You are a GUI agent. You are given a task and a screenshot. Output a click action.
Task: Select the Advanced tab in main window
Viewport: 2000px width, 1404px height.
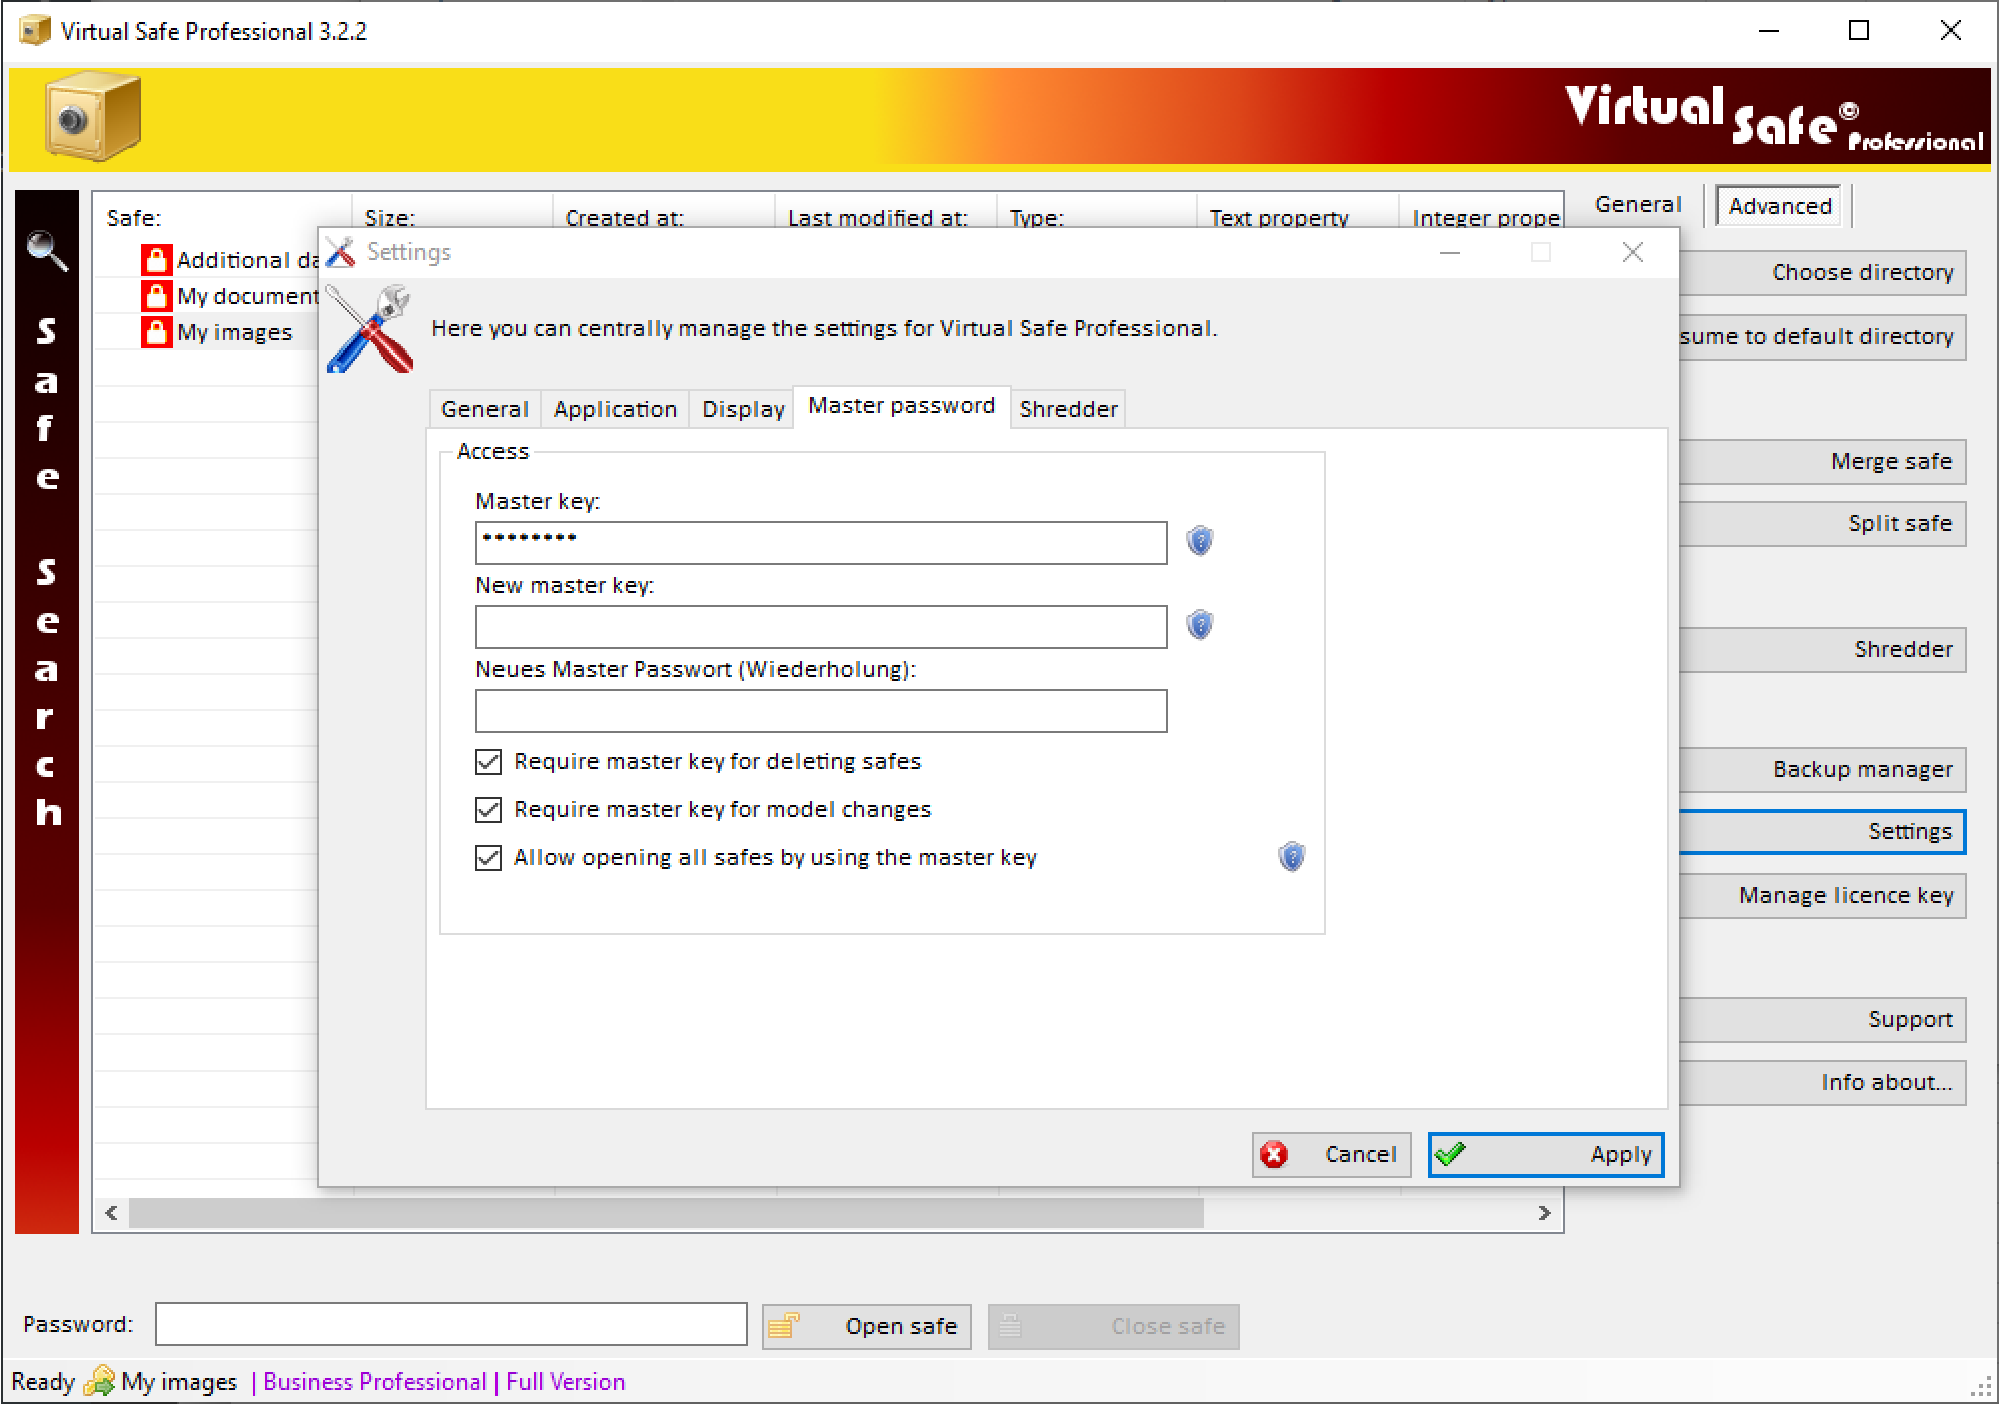[1780, 206]
